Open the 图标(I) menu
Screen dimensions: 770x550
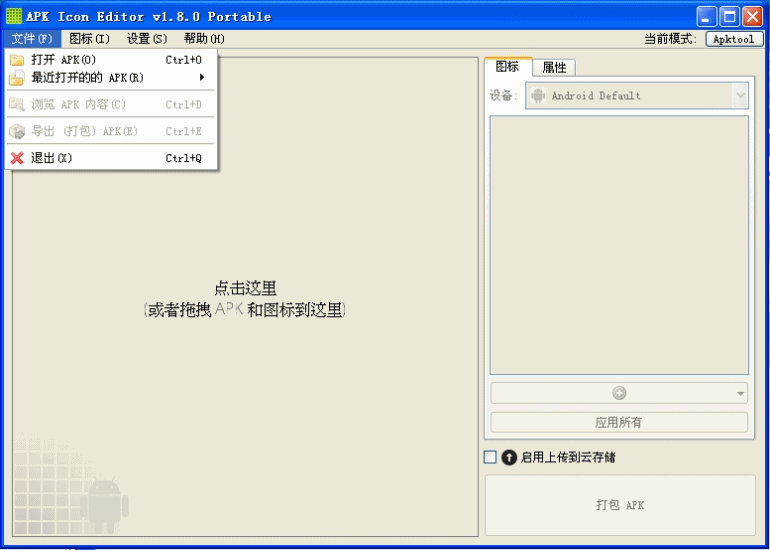click(x=89, y=38)
